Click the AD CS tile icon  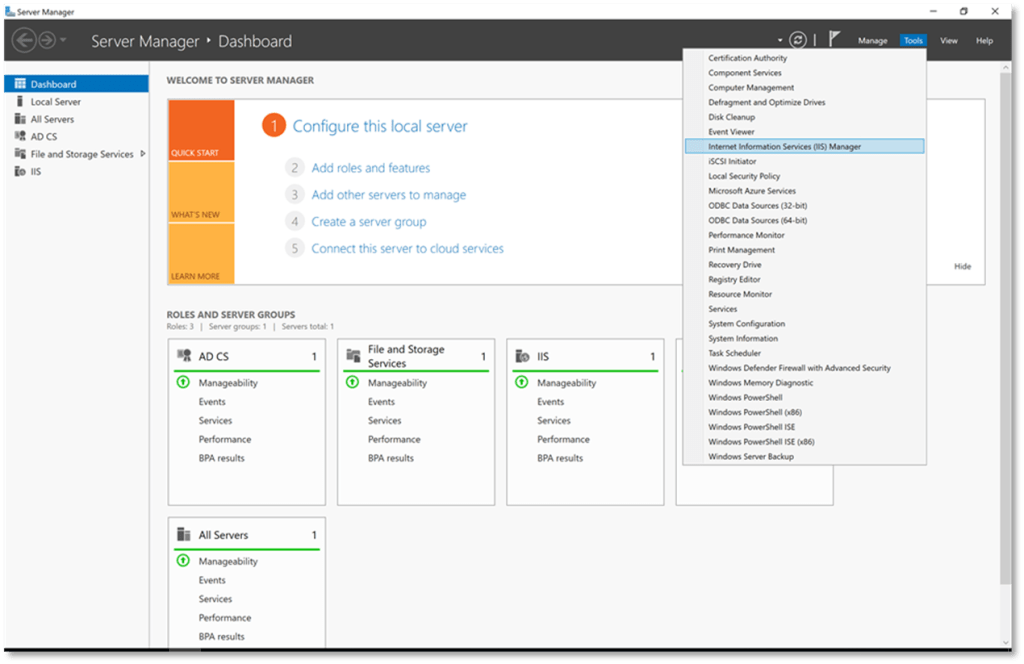(x=183, y=356)
